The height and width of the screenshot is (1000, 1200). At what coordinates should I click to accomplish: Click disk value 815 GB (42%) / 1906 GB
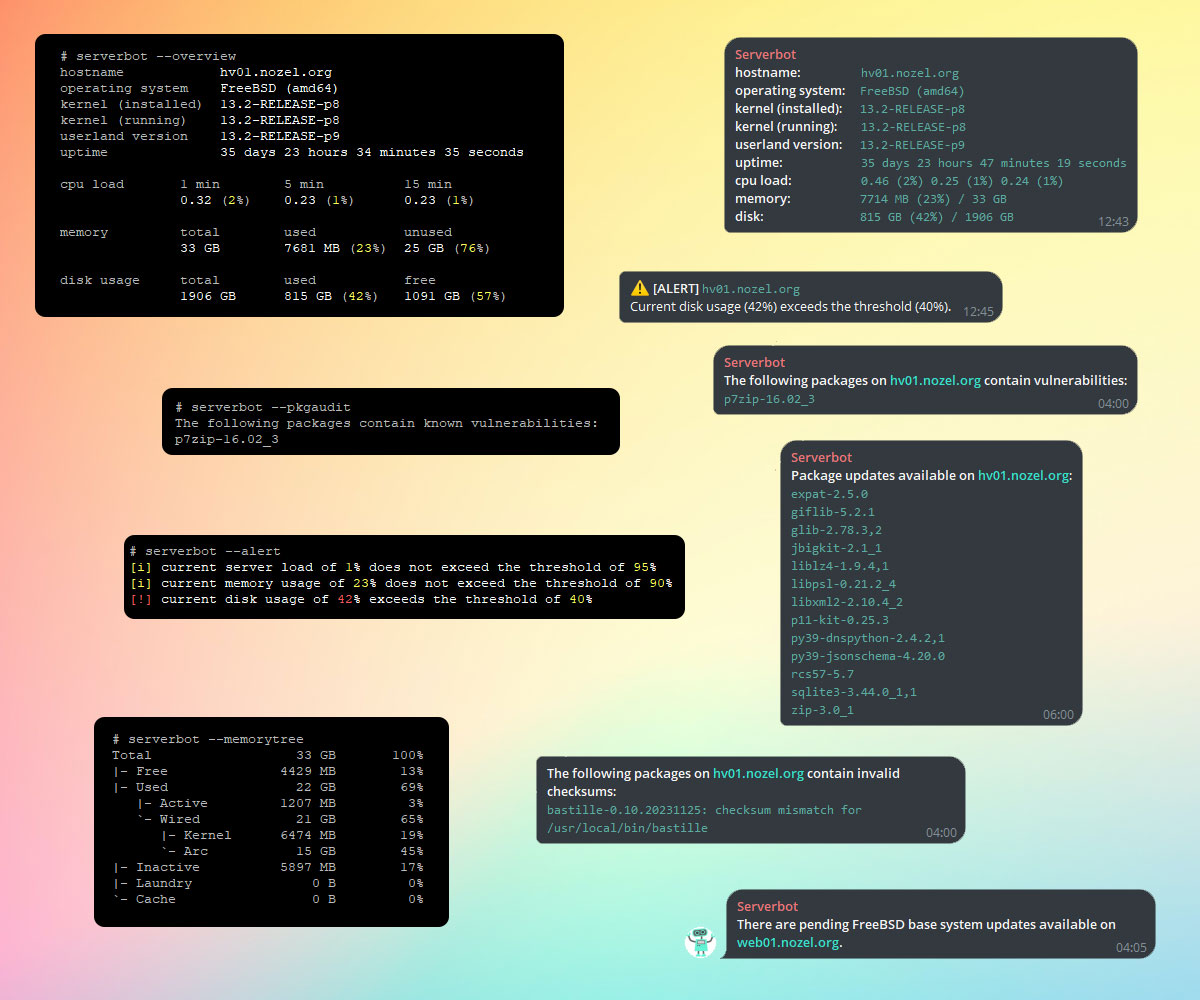coord(937,217)
